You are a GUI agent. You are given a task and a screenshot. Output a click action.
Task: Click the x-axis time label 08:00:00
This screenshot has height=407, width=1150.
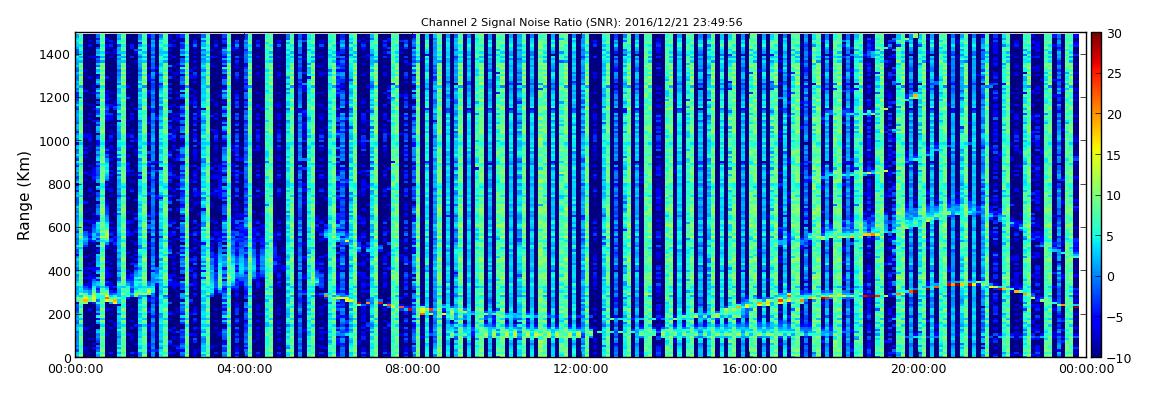[x=412, y=370]
